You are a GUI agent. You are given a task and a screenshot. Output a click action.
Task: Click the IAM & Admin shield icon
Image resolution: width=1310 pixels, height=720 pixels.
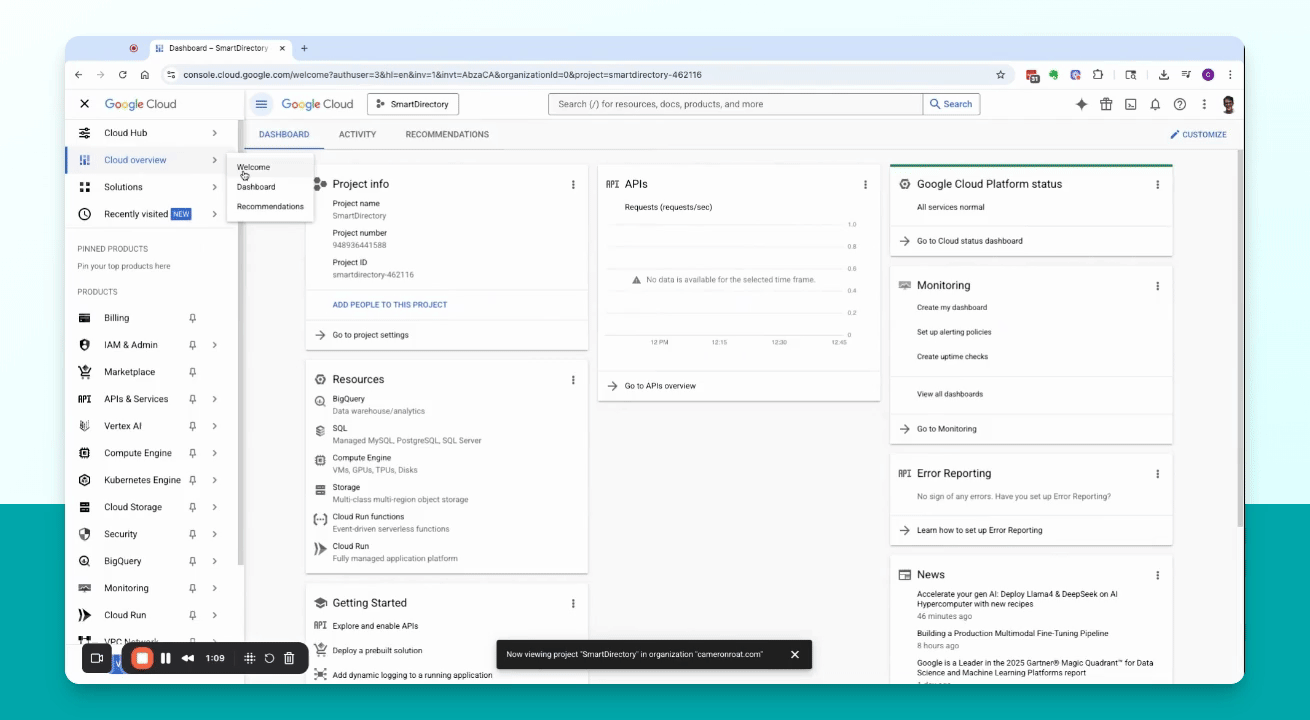pos(85,345)
